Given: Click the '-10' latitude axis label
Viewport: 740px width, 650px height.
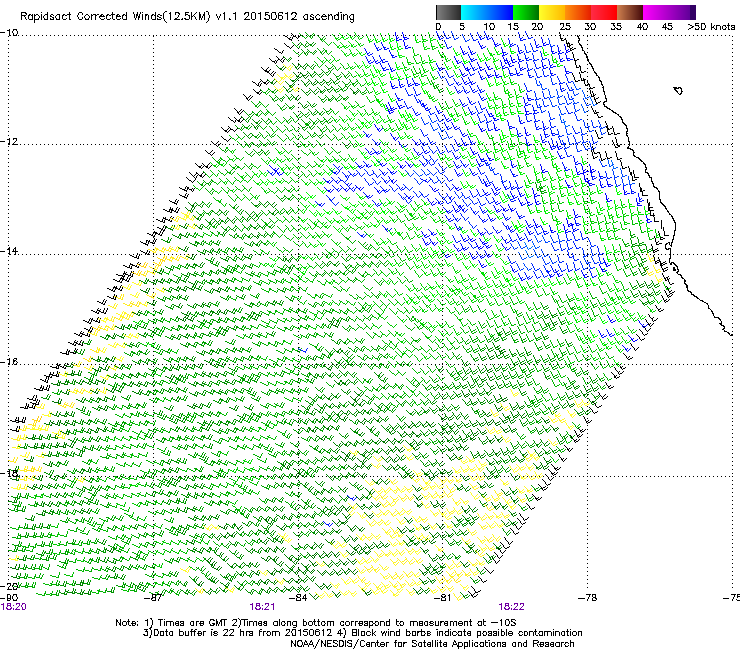Looking at the screenshot, I should (9, 33).
